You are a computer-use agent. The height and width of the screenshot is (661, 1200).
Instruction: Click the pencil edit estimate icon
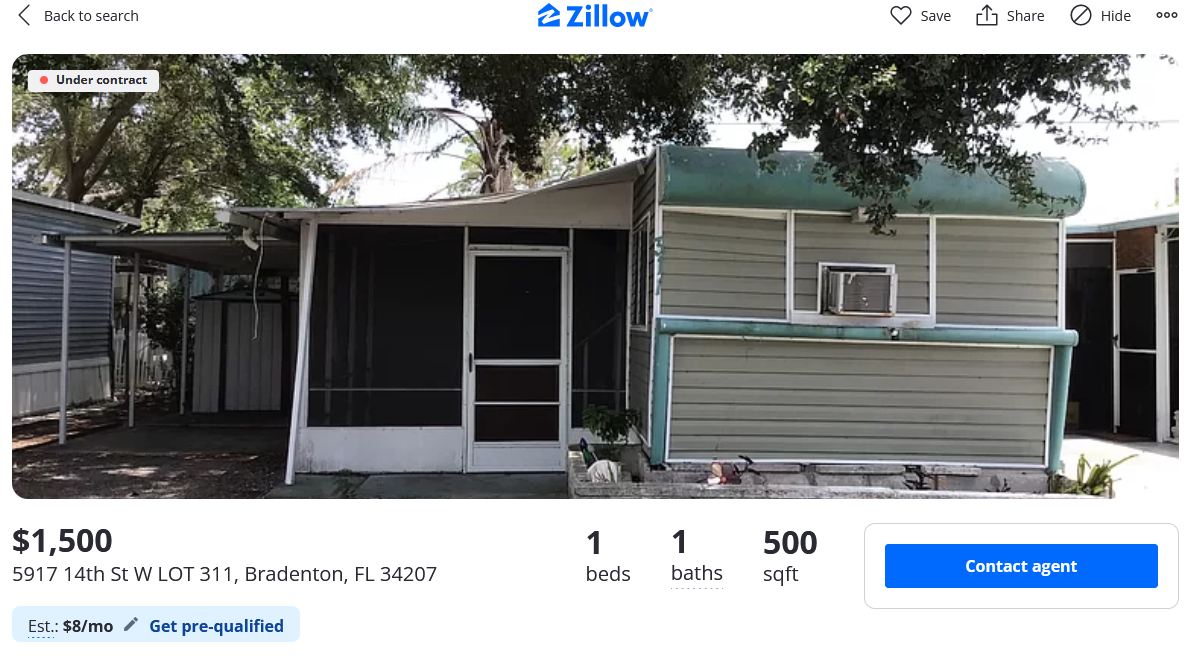pyautogui.click(x=131, y=625)
